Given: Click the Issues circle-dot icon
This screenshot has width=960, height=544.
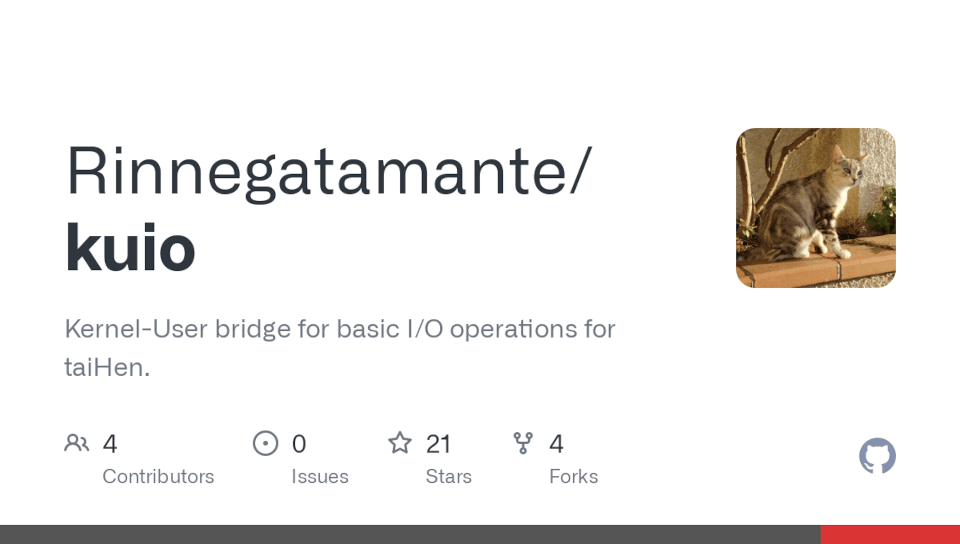Looking at the screenshot, I should [265, 443].
